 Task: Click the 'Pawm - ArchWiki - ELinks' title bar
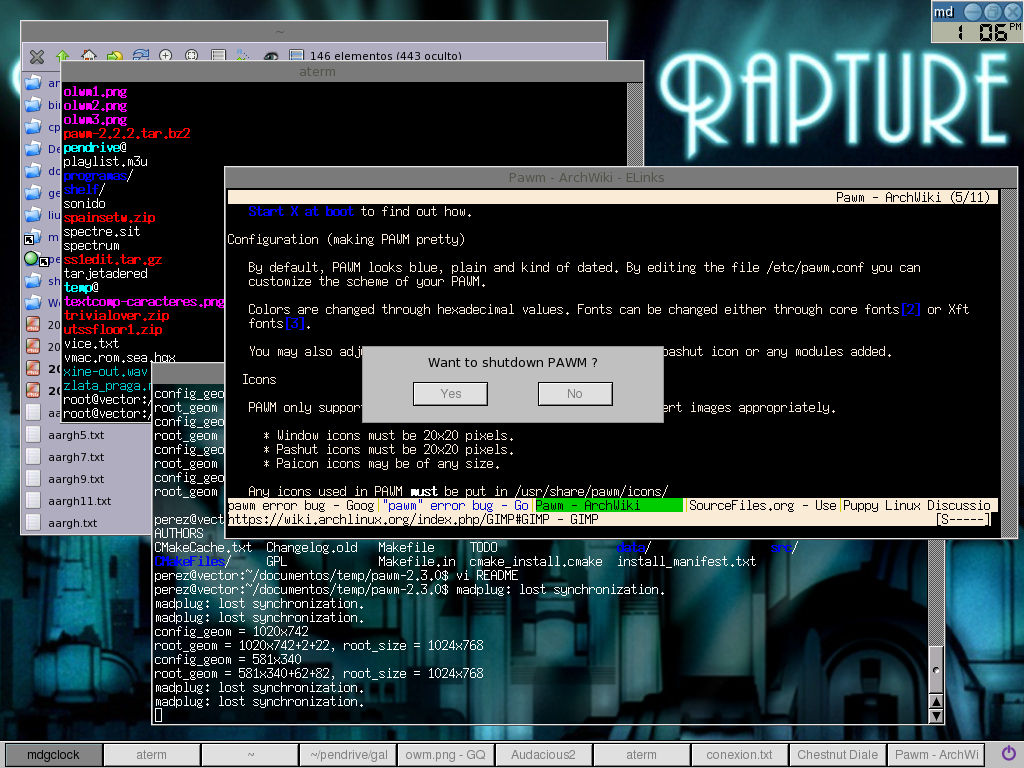point(620,177)
